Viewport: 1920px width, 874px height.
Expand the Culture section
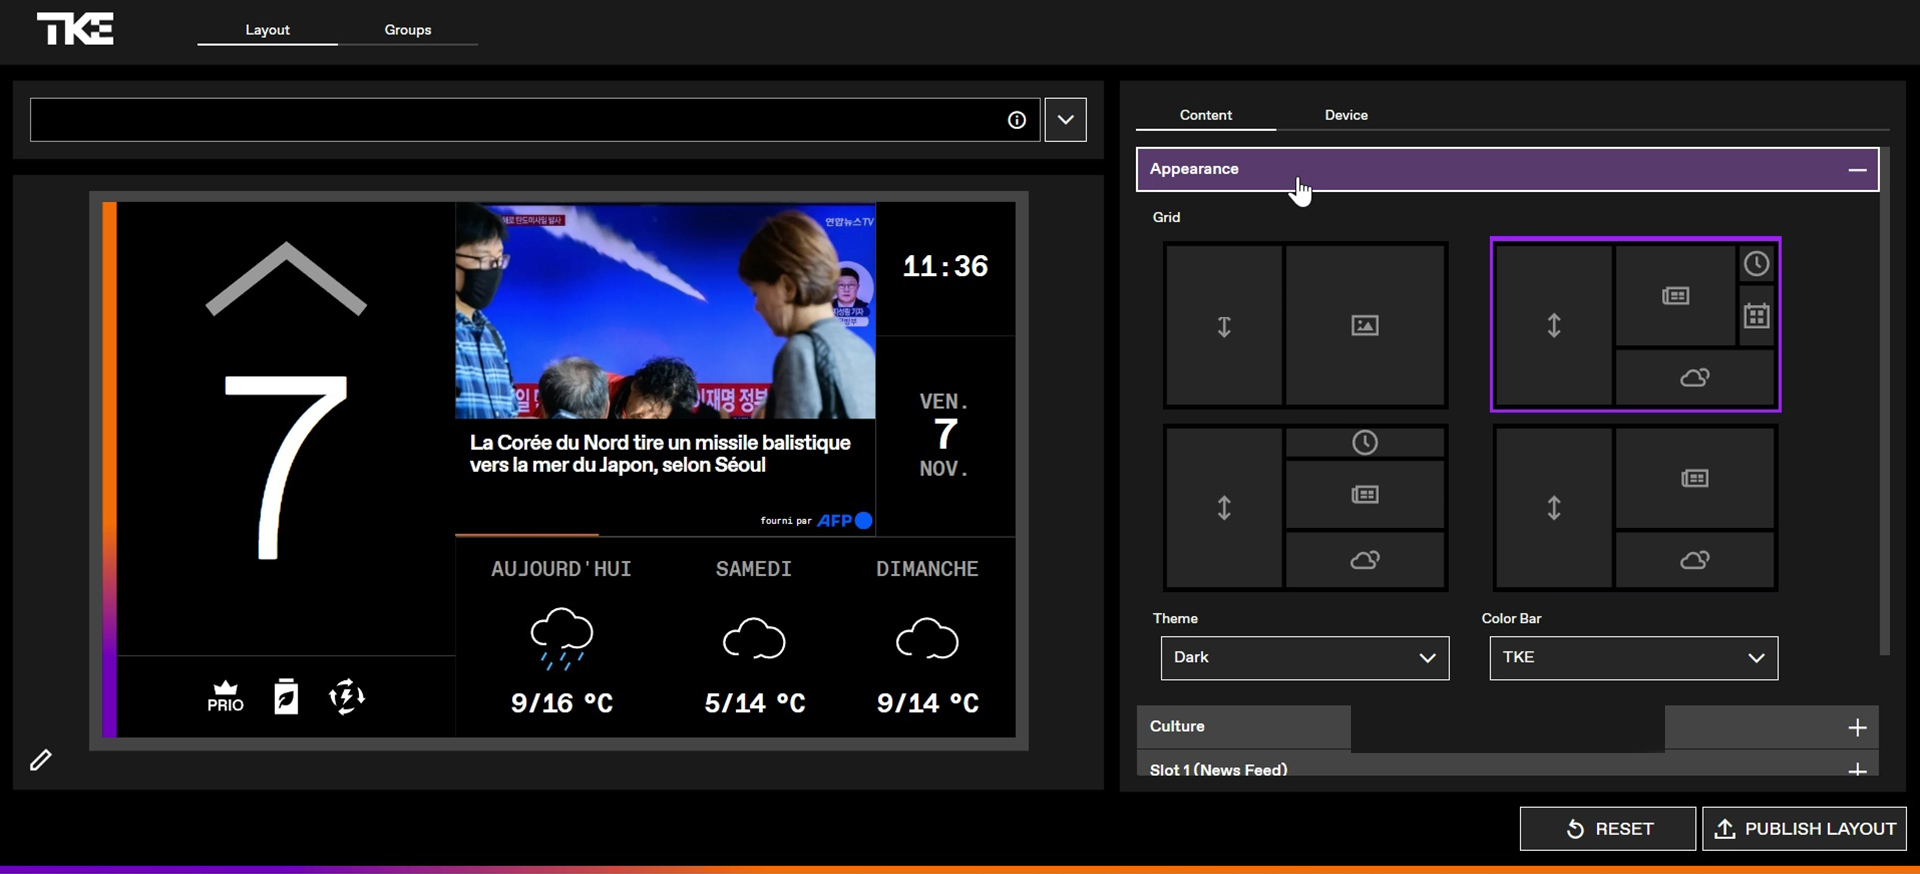(1856, 727)
